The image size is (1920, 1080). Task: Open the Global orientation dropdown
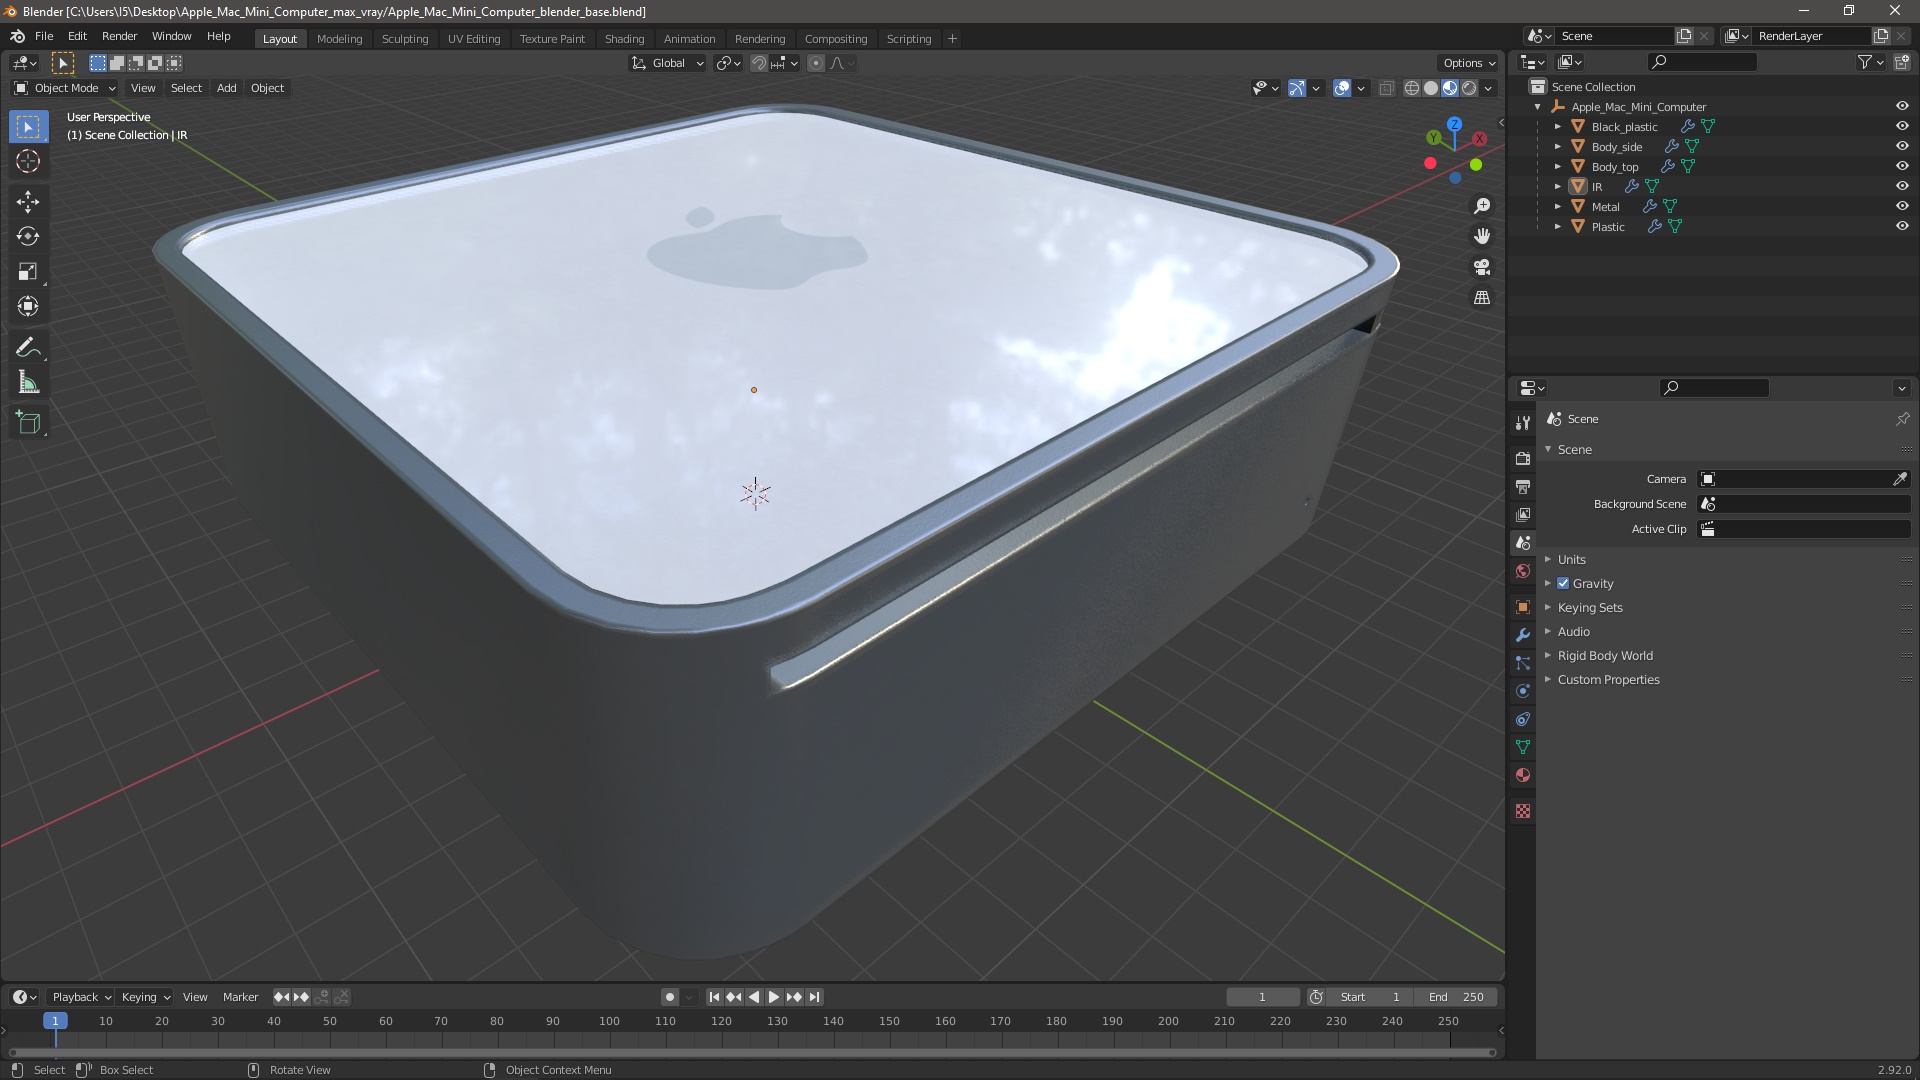coord(667,63)
